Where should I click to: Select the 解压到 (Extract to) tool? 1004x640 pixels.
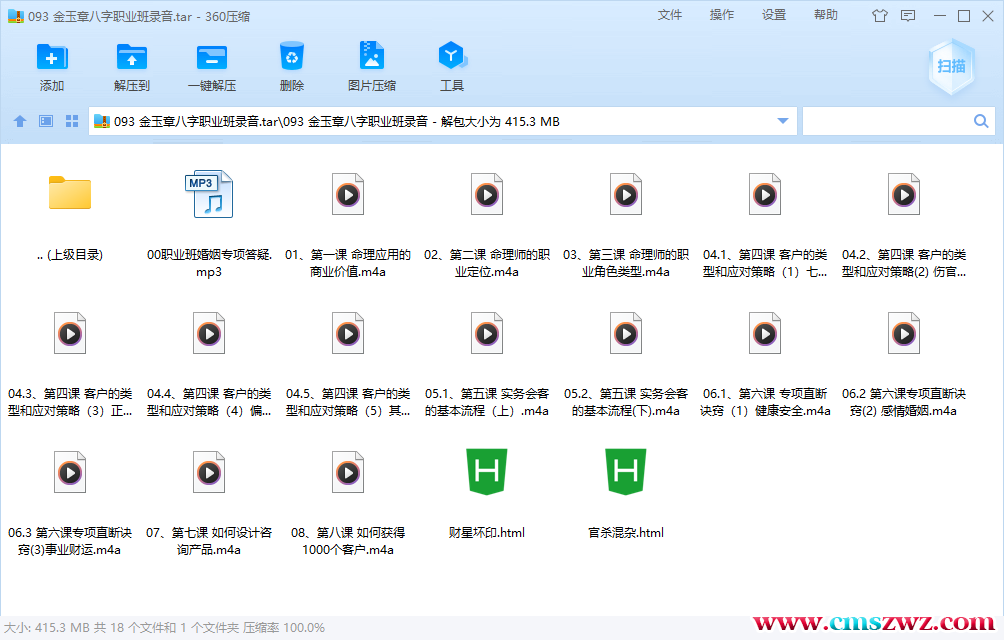point(131,63)
